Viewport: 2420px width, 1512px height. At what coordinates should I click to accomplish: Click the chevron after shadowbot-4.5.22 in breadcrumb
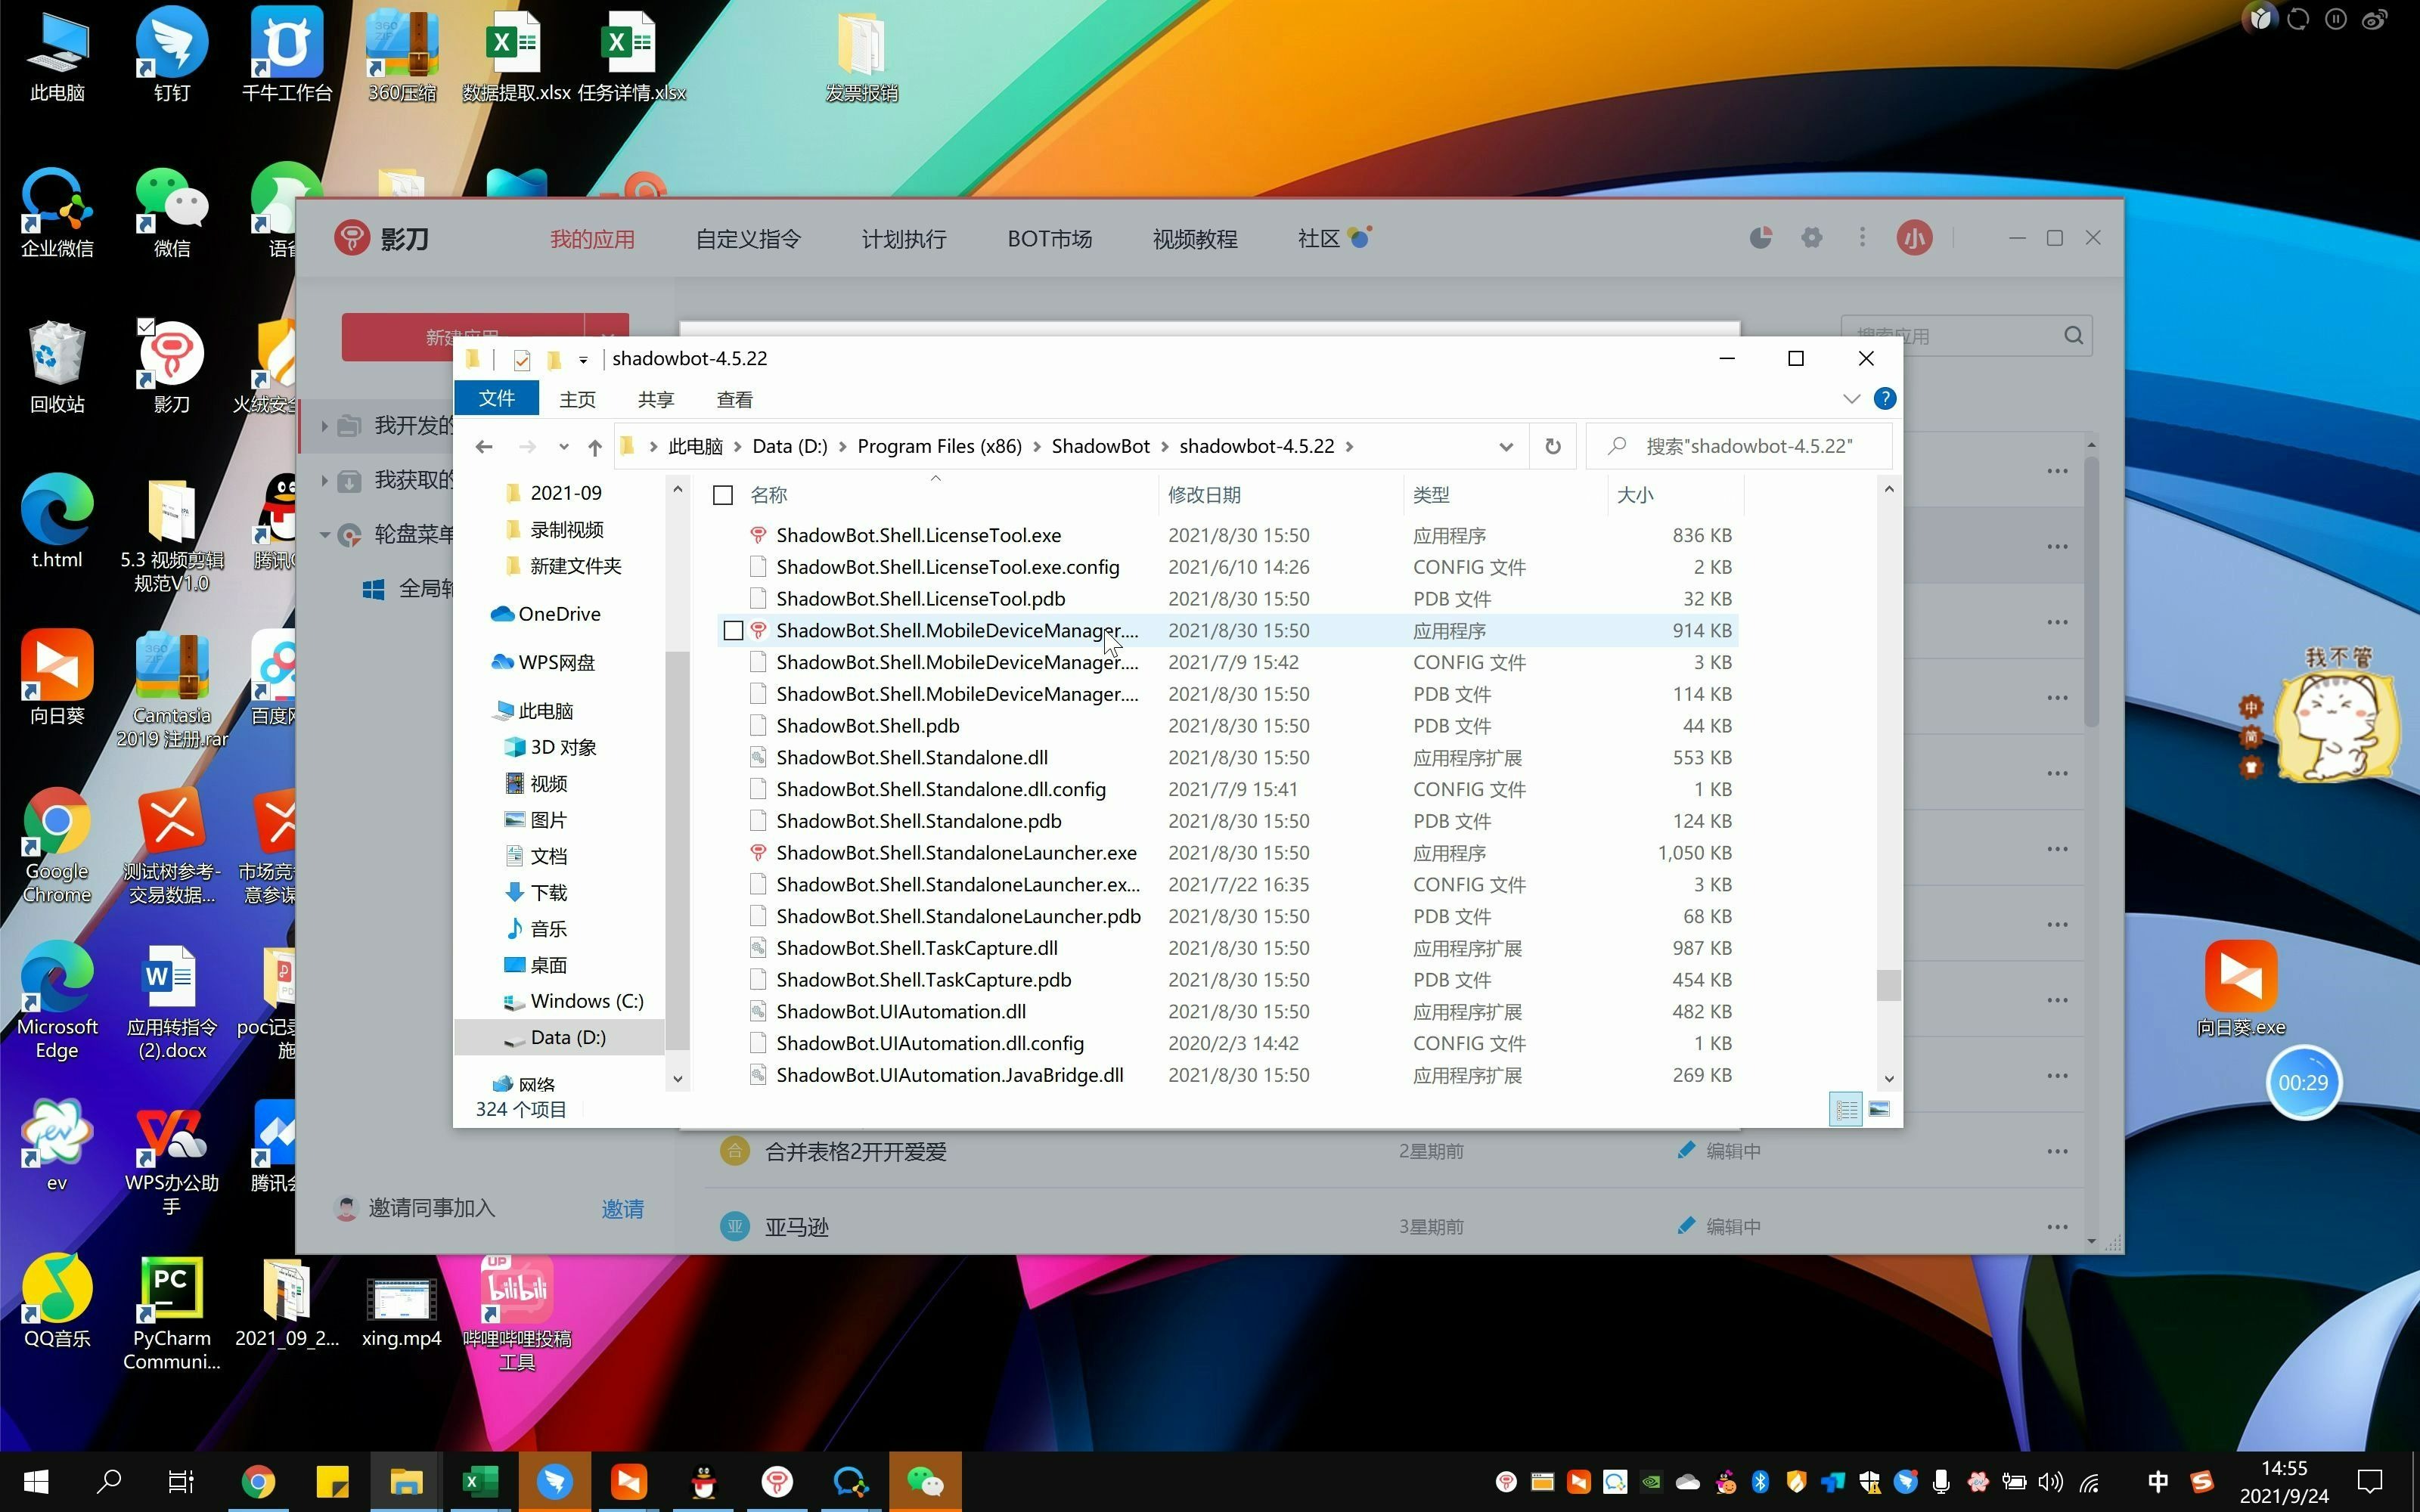[x=1350, y=447]
